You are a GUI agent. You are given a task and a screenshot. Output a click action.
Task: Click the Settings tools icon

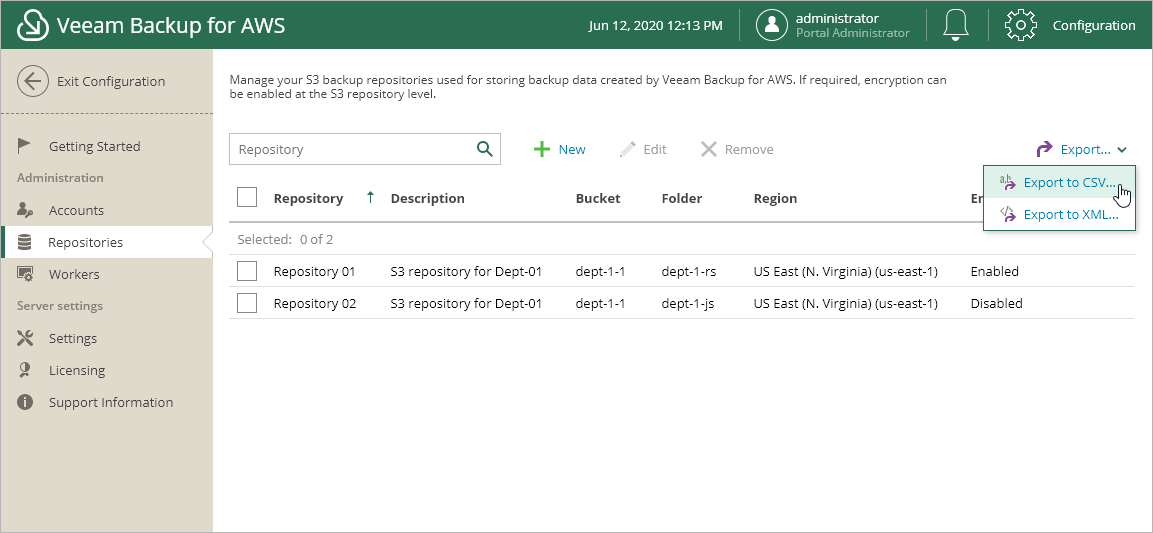(25, 338)
